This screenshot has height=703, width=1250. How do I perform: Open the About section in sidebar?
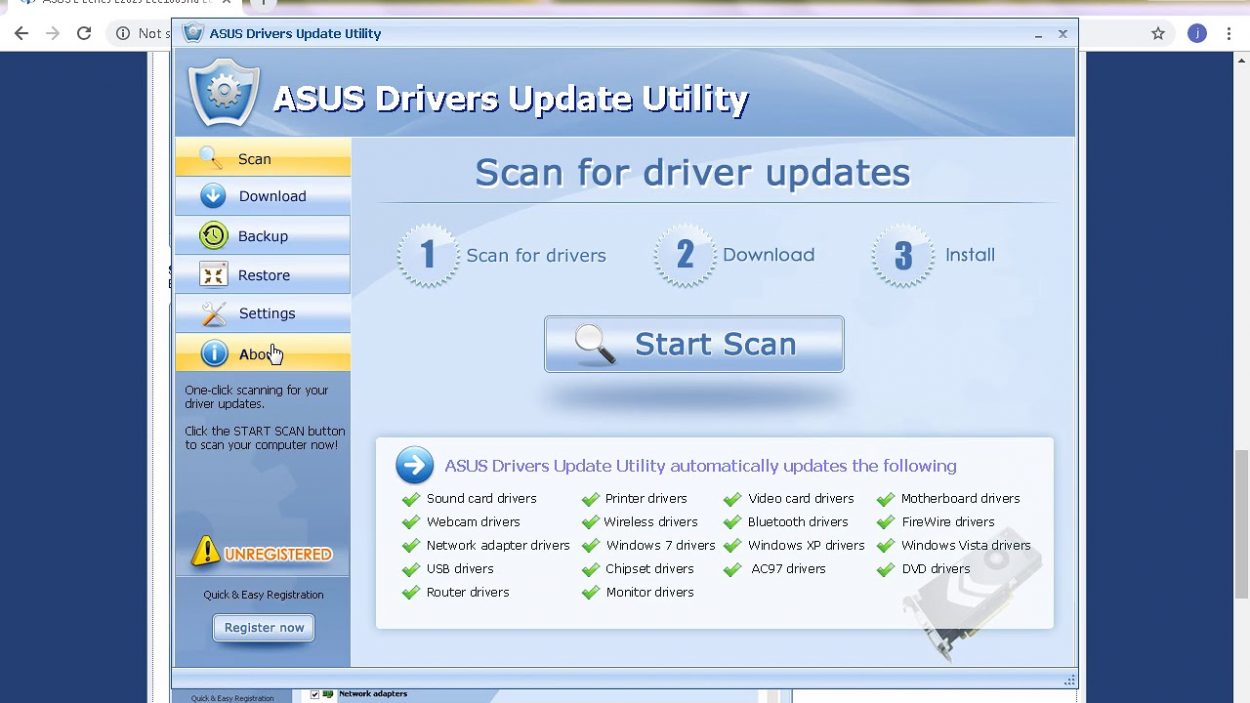(263, 353)
